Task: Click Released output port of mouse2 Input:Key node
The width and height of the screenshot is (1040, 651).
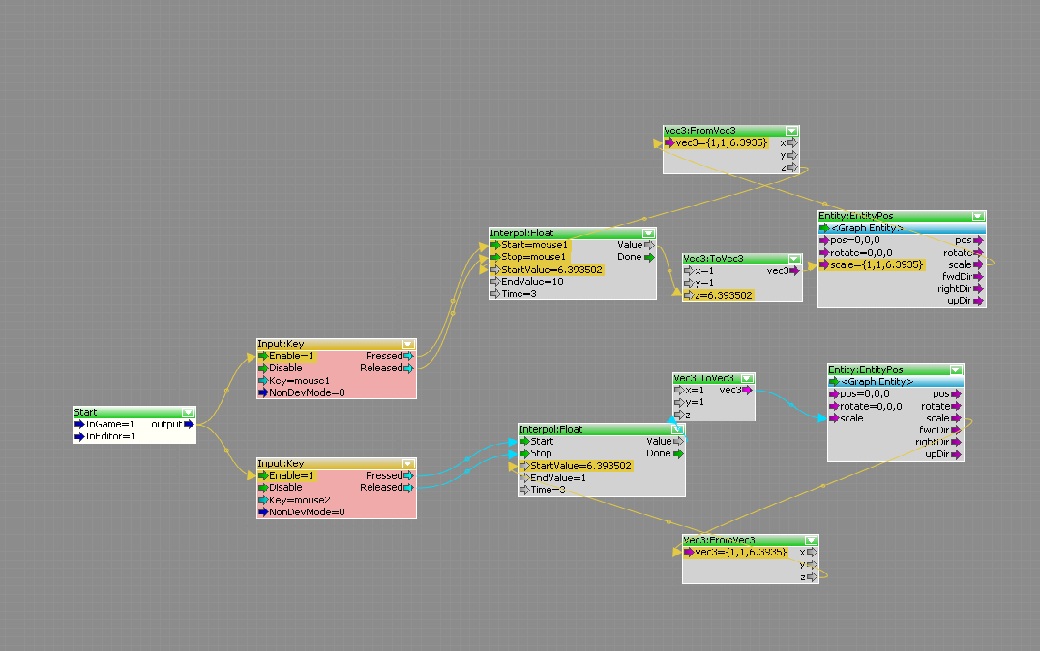Action: (408, 488)
